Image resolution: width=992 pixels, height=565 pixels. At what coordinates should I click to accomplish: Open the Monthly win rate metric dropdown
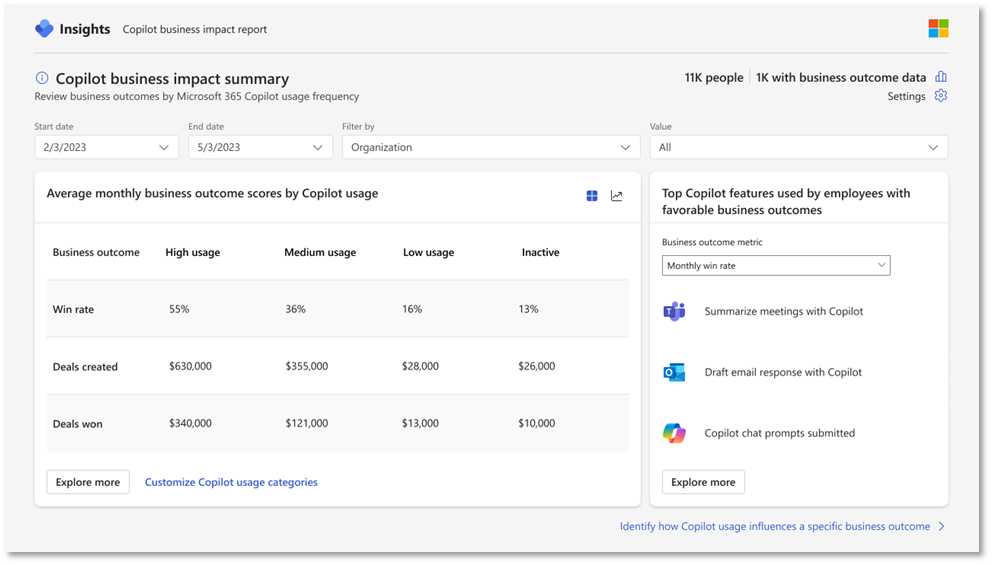pos(775,266)
